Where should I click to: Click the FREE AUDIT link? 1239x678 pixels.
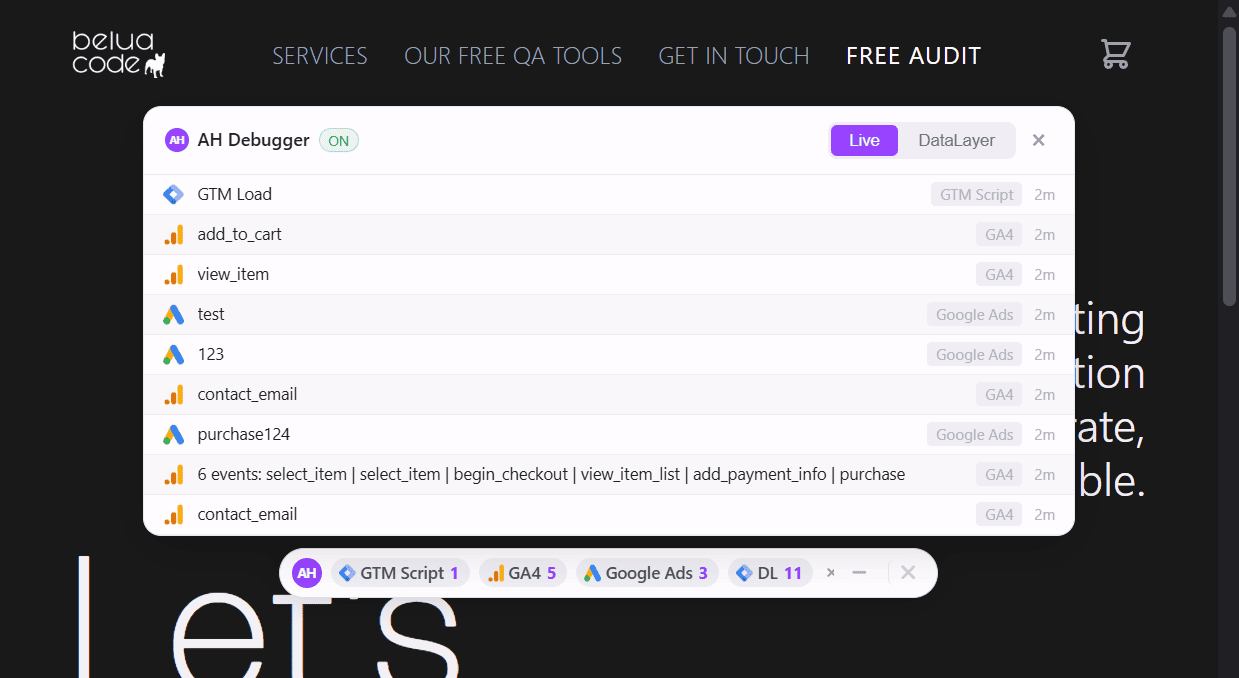click(x=913, y=56)
